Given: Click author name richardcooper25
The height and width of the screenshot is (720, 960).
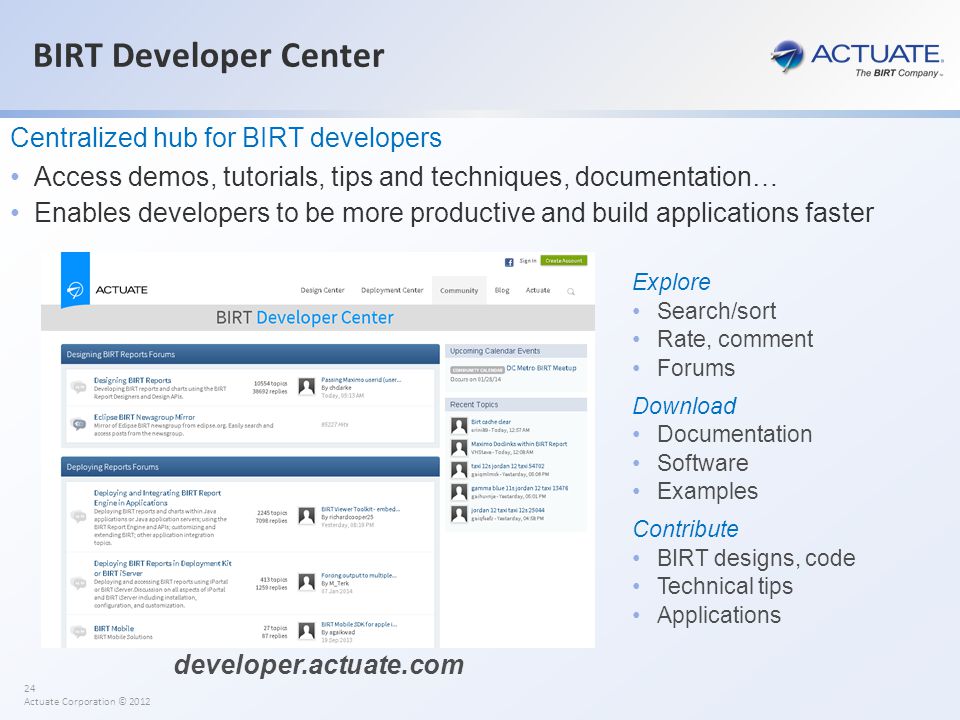Looking at the screenshot, I should [x=351, y=517].
